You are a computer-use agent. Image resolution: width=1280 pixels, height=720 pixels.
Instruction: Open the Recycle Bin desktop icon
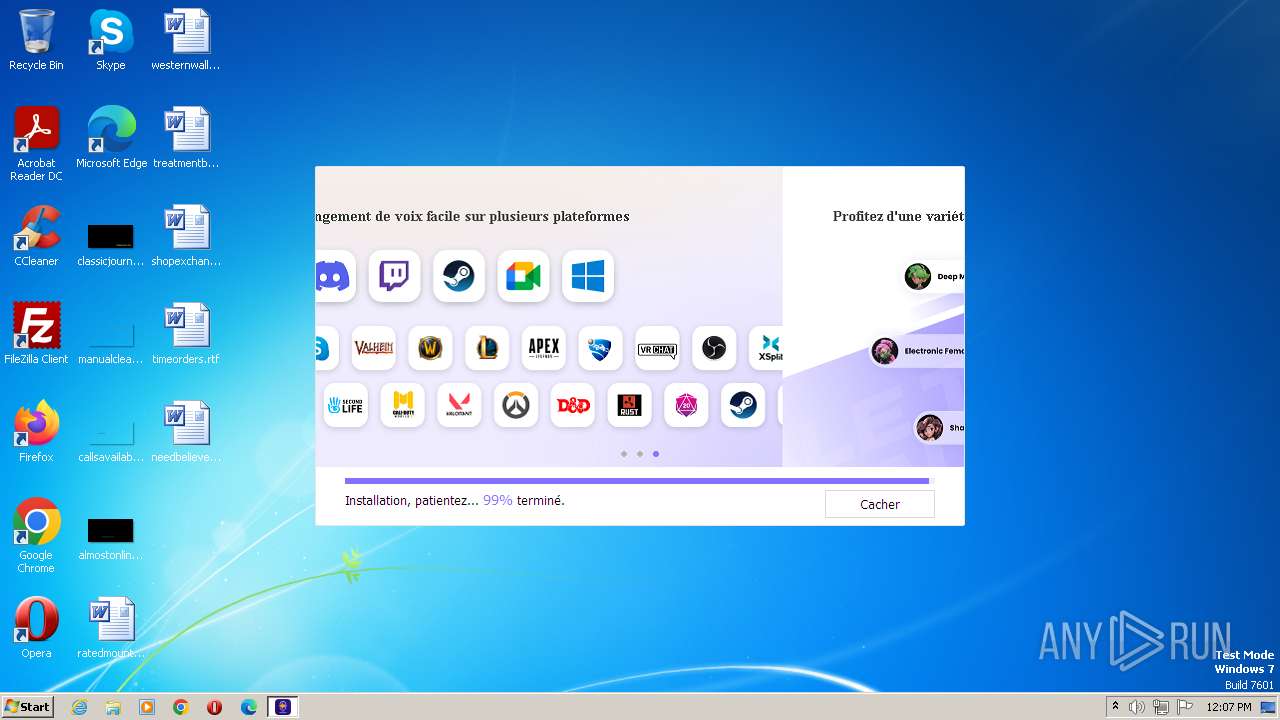point(36,40)
